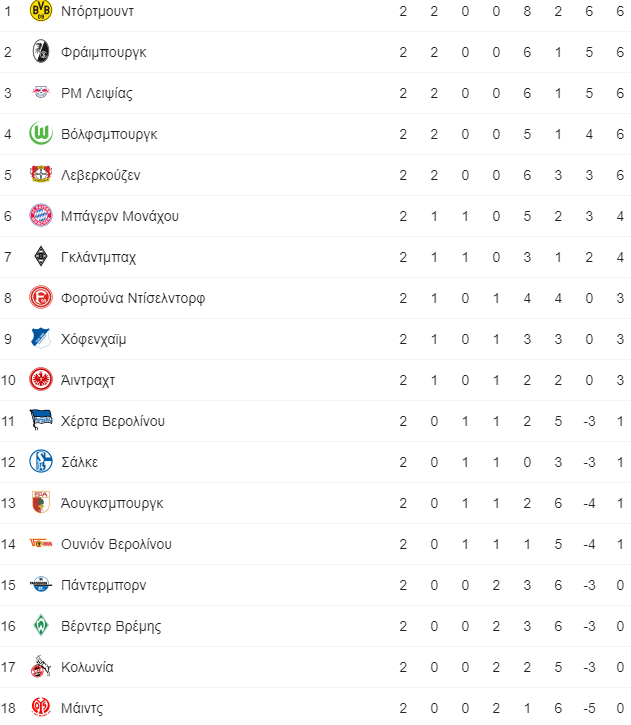Click the Bayer Leverkusen crest
This screenshot has width=631, height=725.
[x=41, y=174]
